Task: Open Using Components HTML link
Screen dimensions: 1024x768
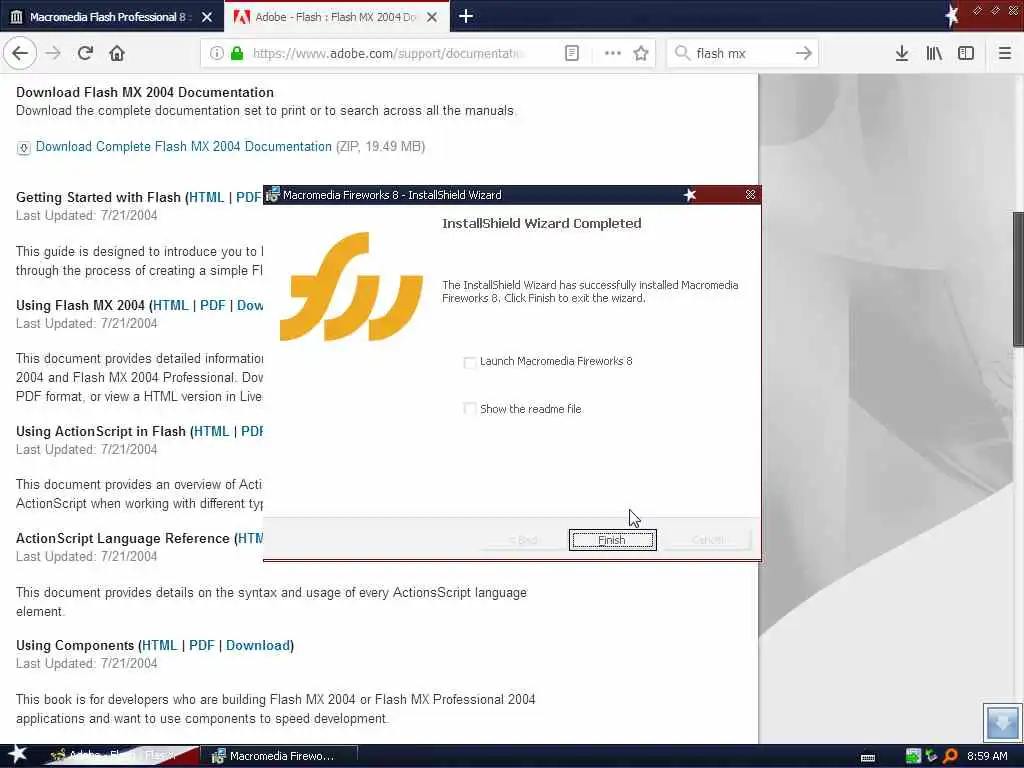Action: tap(159, 645)
